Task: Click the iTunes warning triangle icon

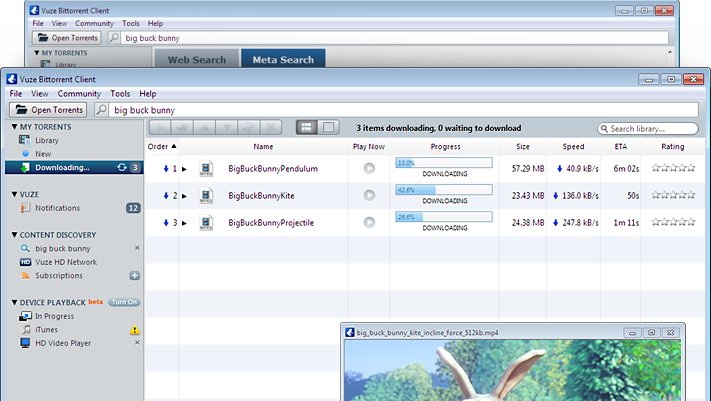Action: (134, 330)
